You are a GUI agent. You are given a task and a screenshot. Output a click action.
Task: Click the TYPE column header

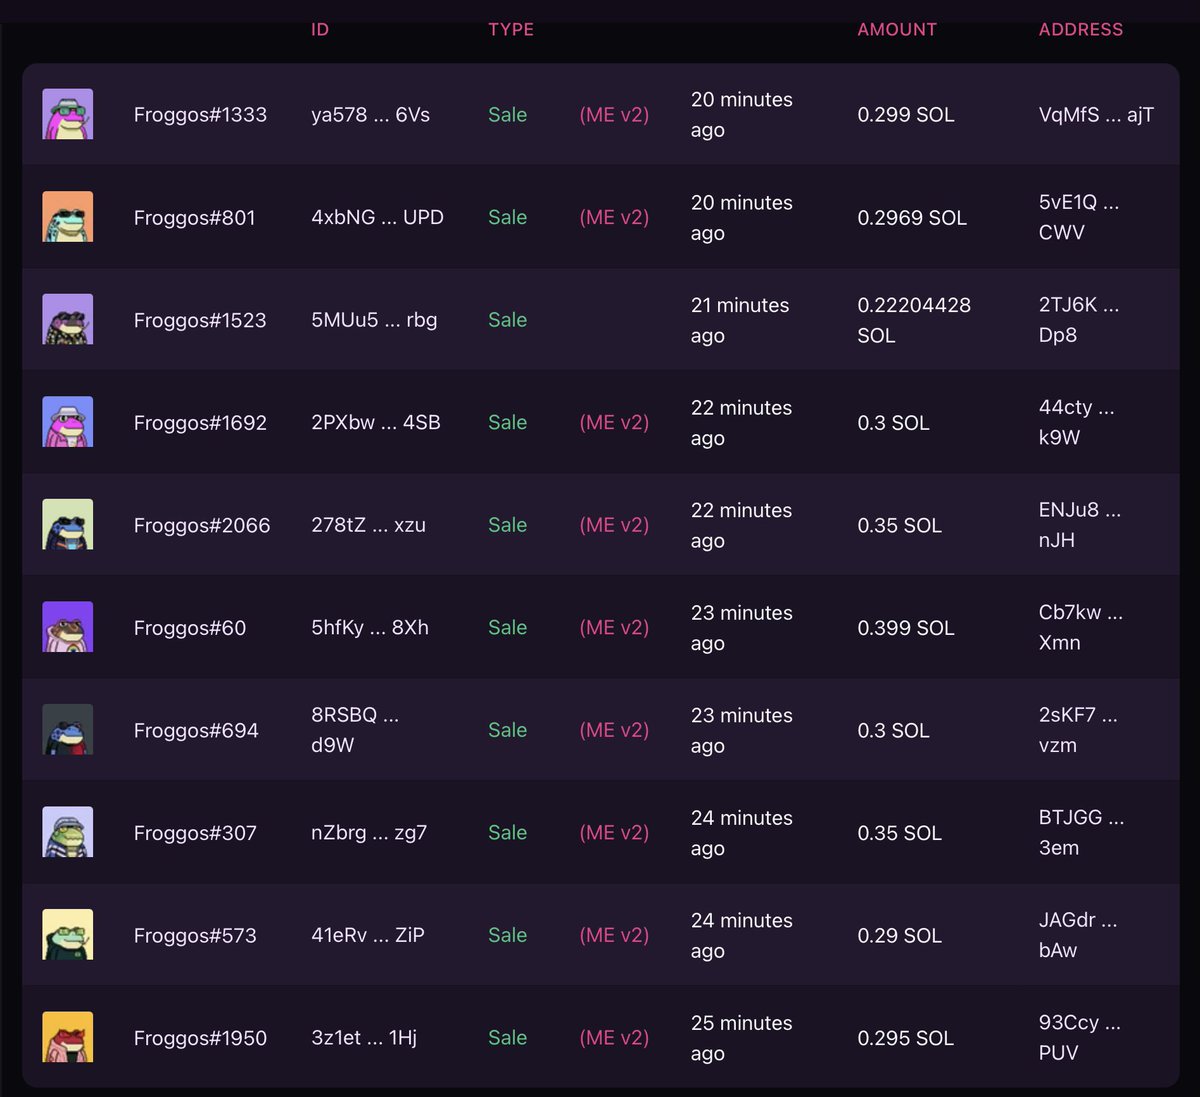(x=511, y=30)
